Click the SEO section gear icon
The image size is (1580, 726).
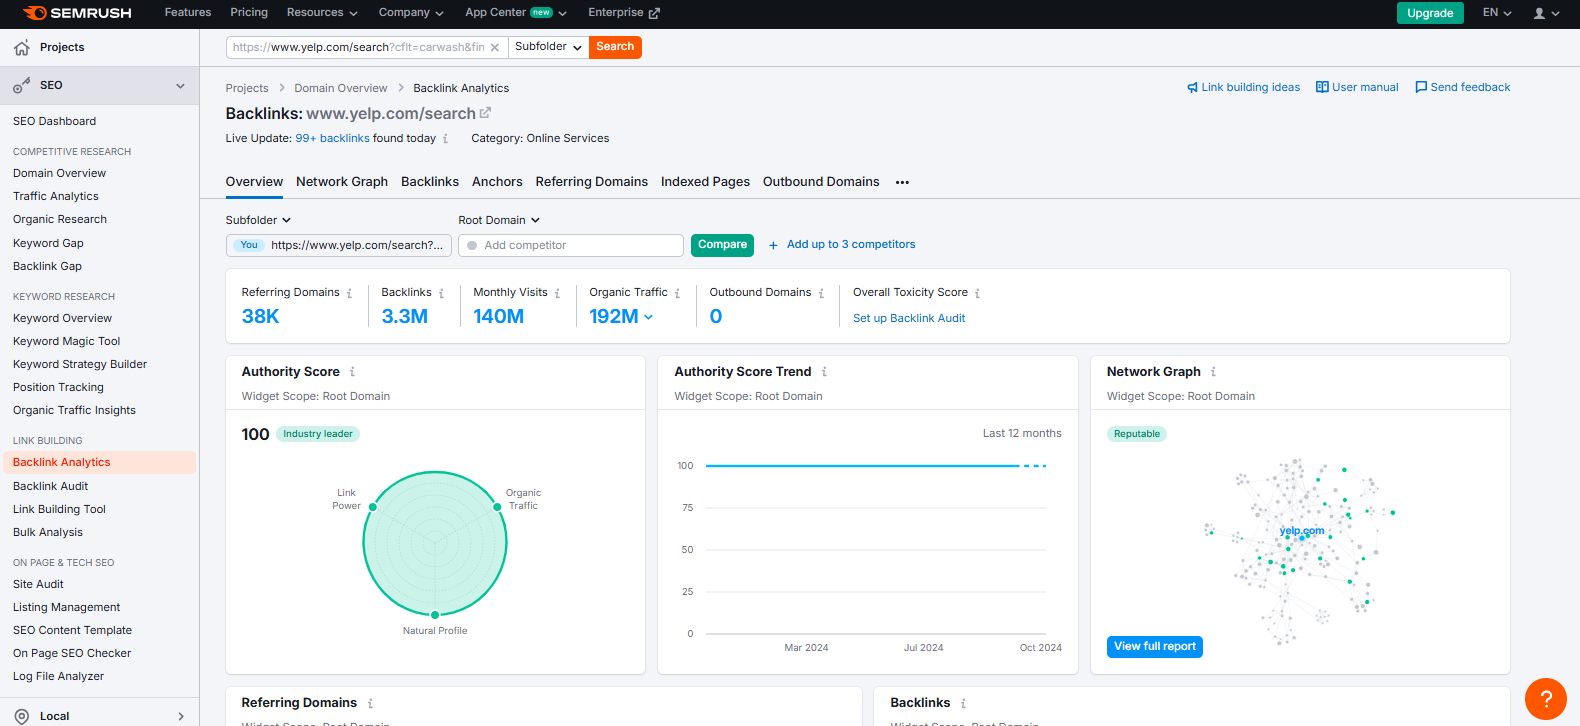click(21, 86)
